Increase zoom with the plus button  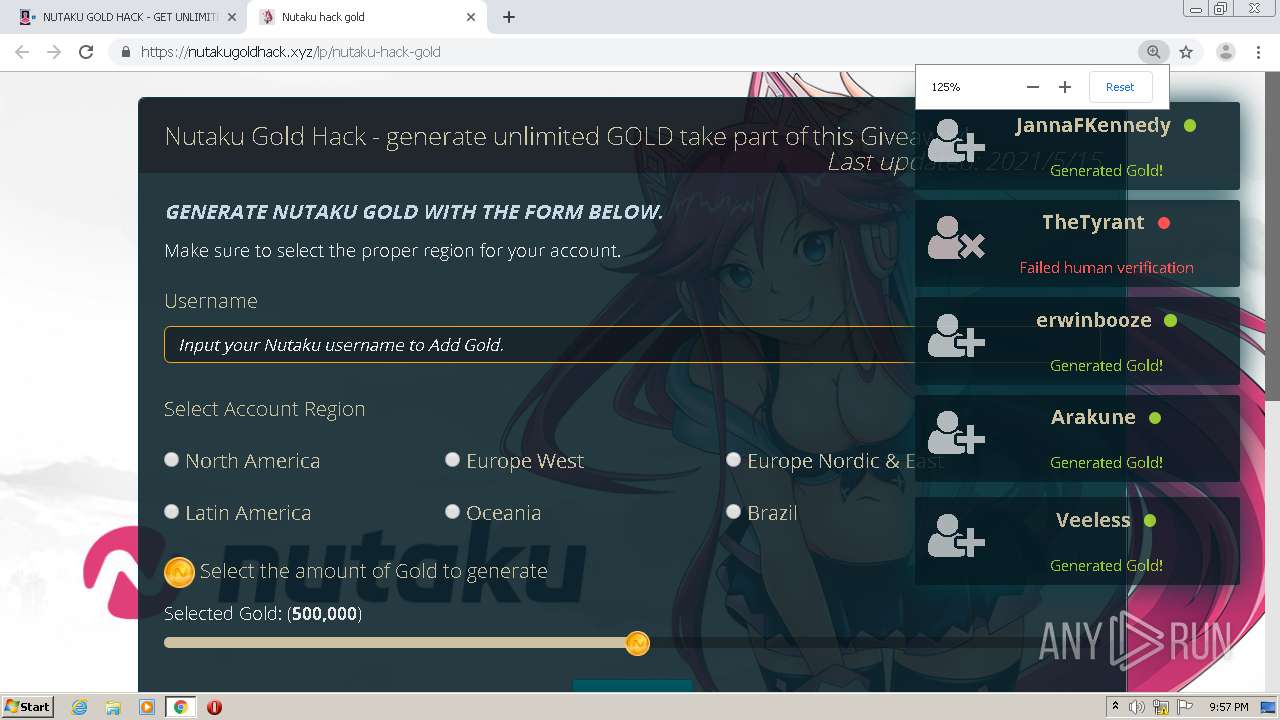point(1065,87)
